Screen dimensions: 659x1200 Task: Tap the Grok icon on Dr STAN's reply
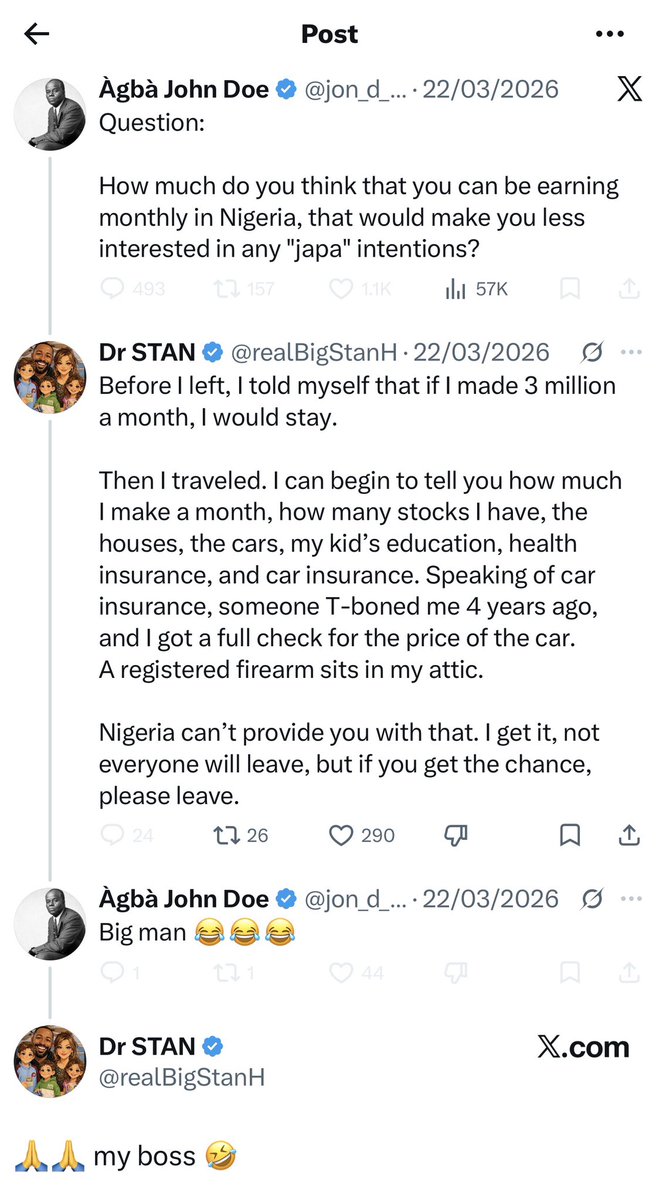click(x=591, y=352)
